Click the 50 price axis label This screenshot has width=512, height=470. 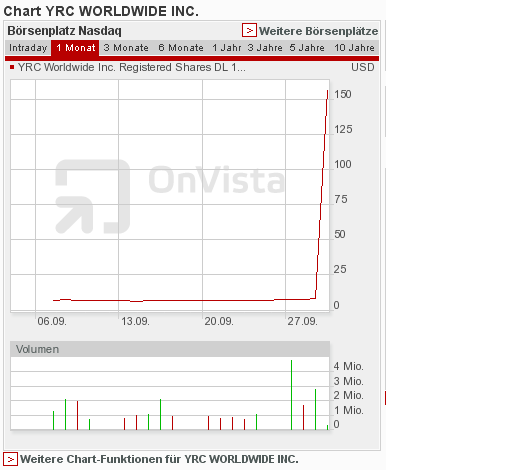click(x=340, y=234)
